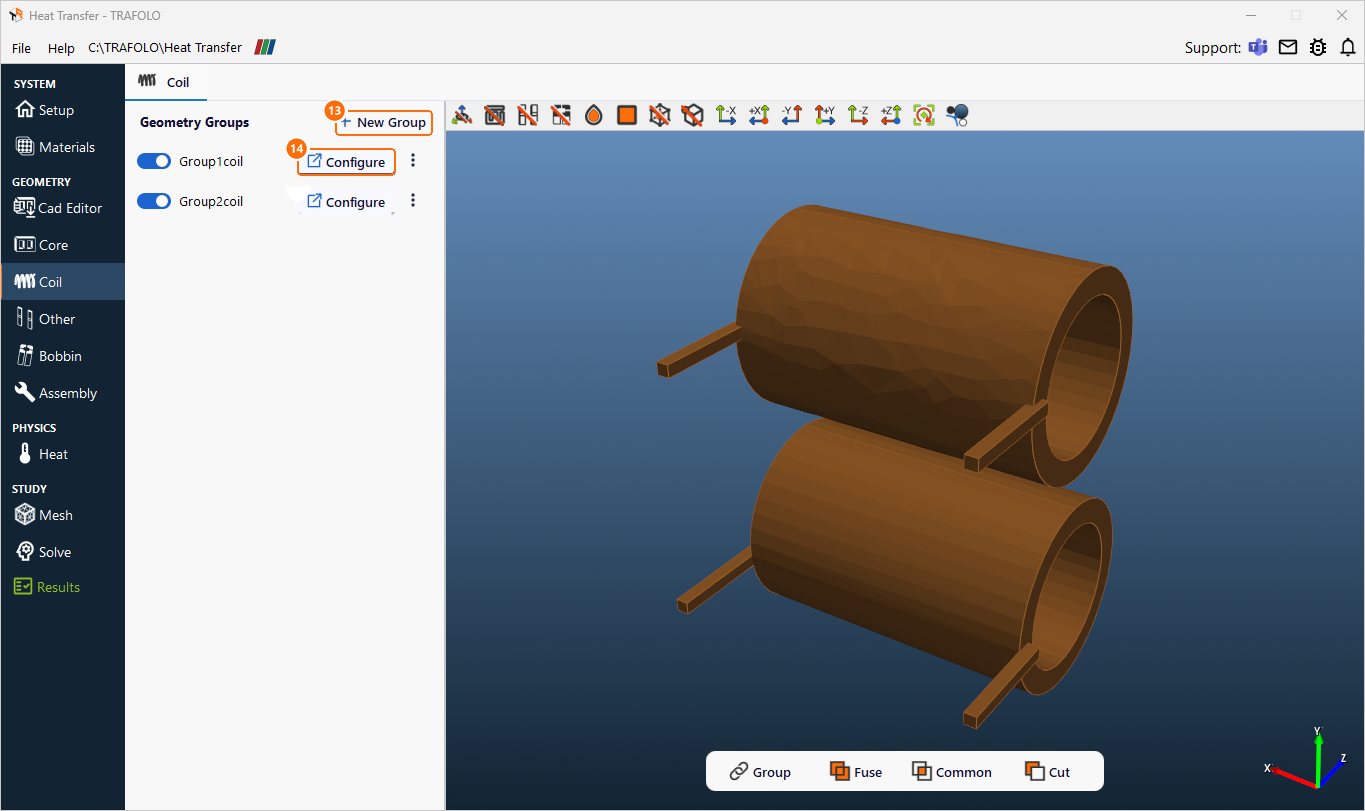Configure Group1coil
The height and width of the screenshot is (811, 1365).
point(346,162)
